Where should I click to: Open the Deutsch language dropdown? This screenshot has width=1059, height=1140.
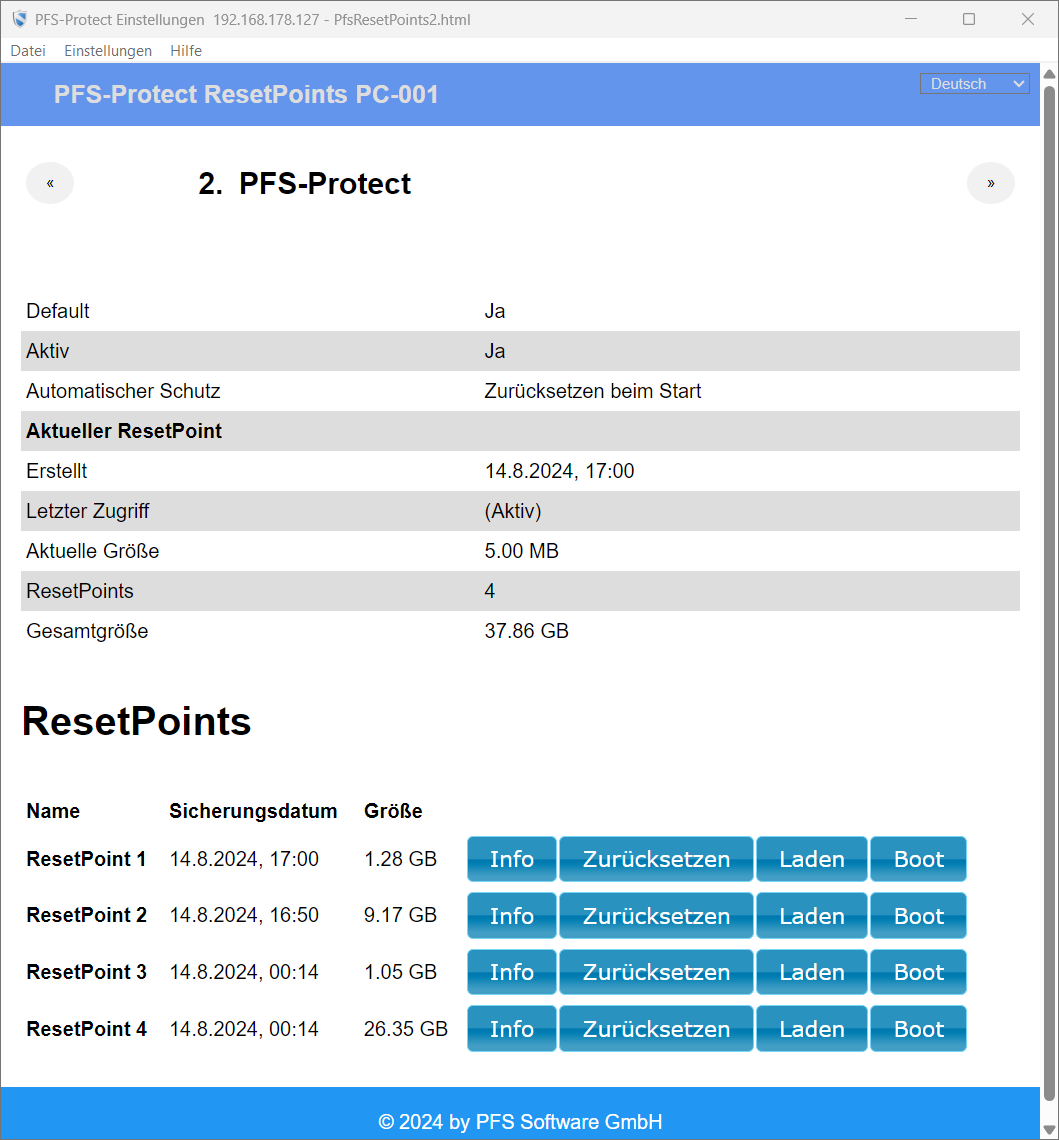[974, 84]
